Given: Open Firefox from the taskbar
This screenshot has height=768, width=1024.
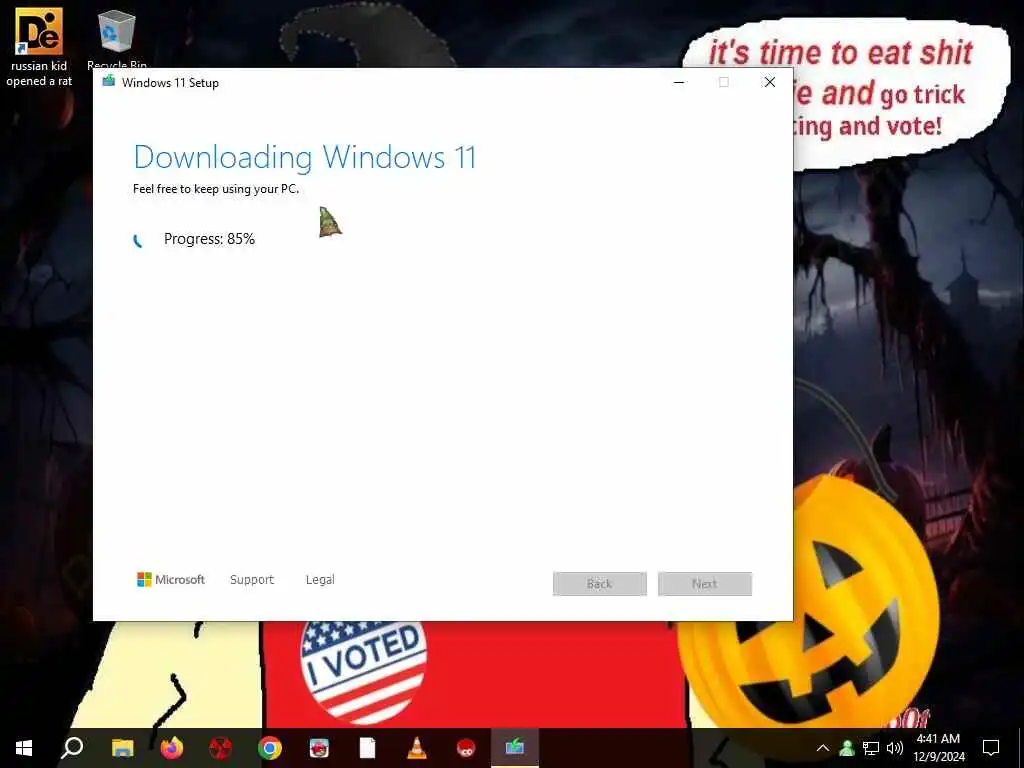Looking at the screenshot, I should 172,748.
